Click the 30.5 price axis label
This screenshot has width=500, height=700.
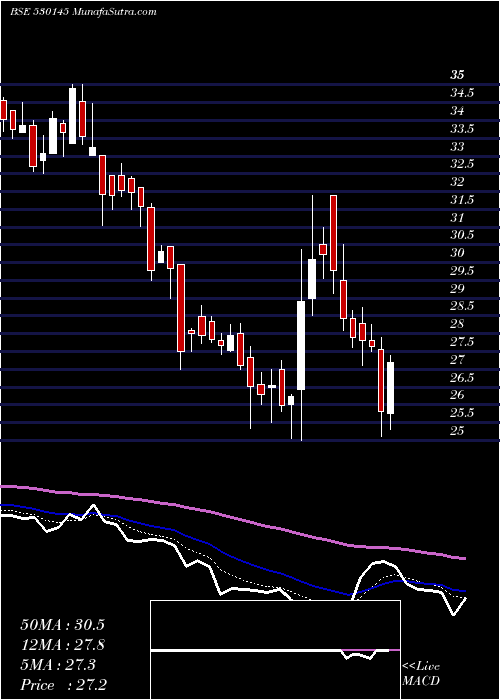pyautogui.click(x=462, y=235)
